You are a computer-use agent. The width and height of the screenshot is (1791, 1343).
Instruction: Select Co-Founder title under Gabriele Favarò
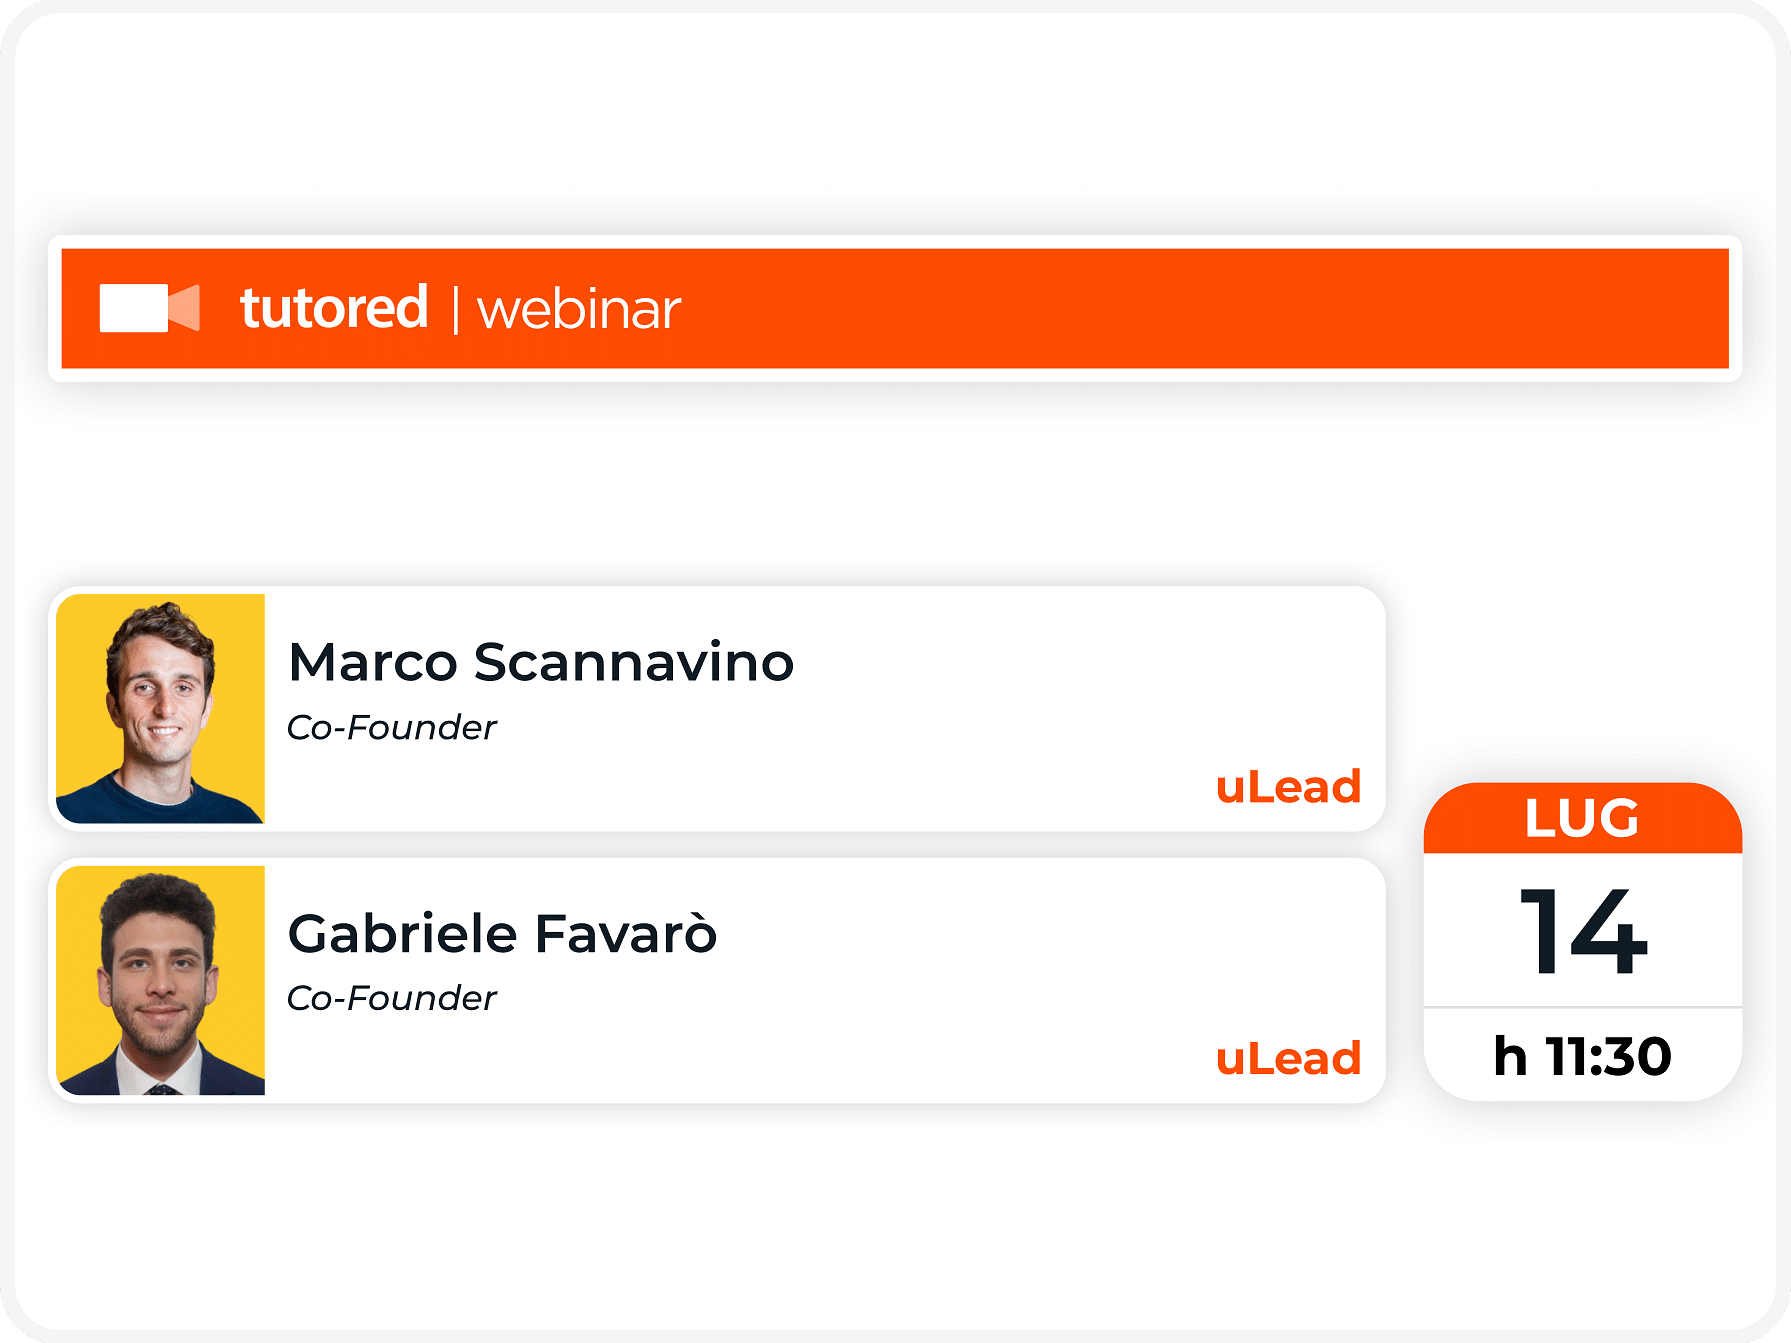(x=392, y=998)
